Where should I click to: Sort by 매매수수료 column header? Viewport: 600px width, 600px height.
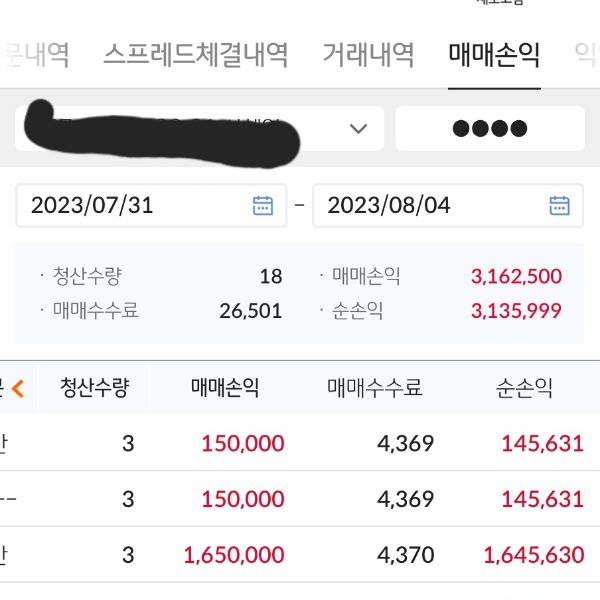click(x=375, y=388)
